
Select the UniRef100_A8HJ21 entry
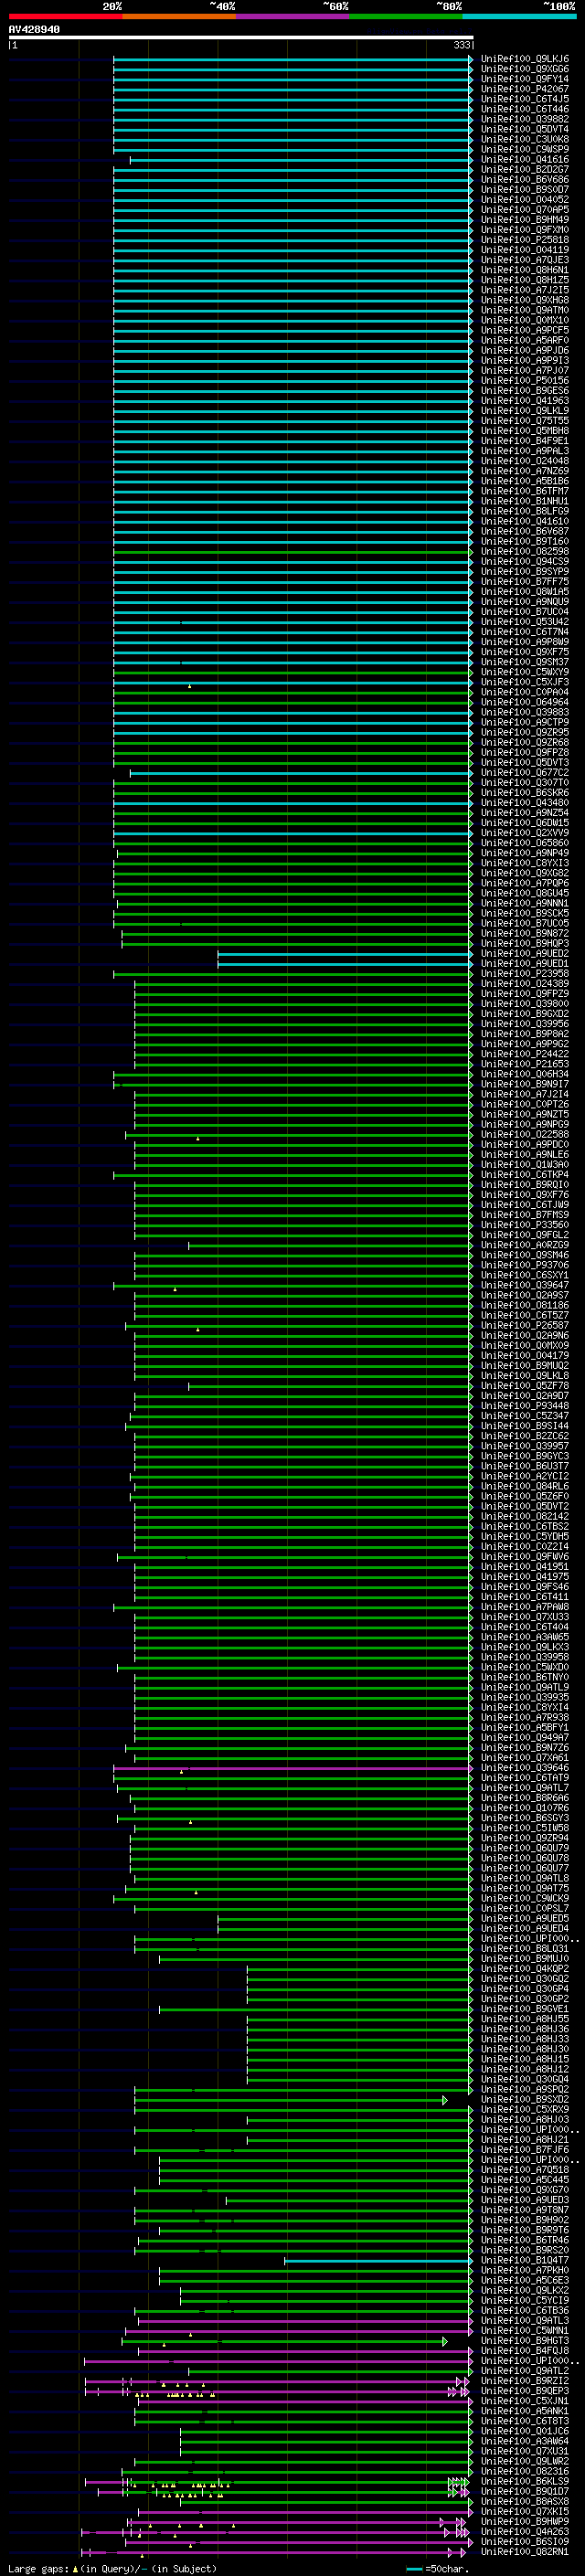(525, 2140)
